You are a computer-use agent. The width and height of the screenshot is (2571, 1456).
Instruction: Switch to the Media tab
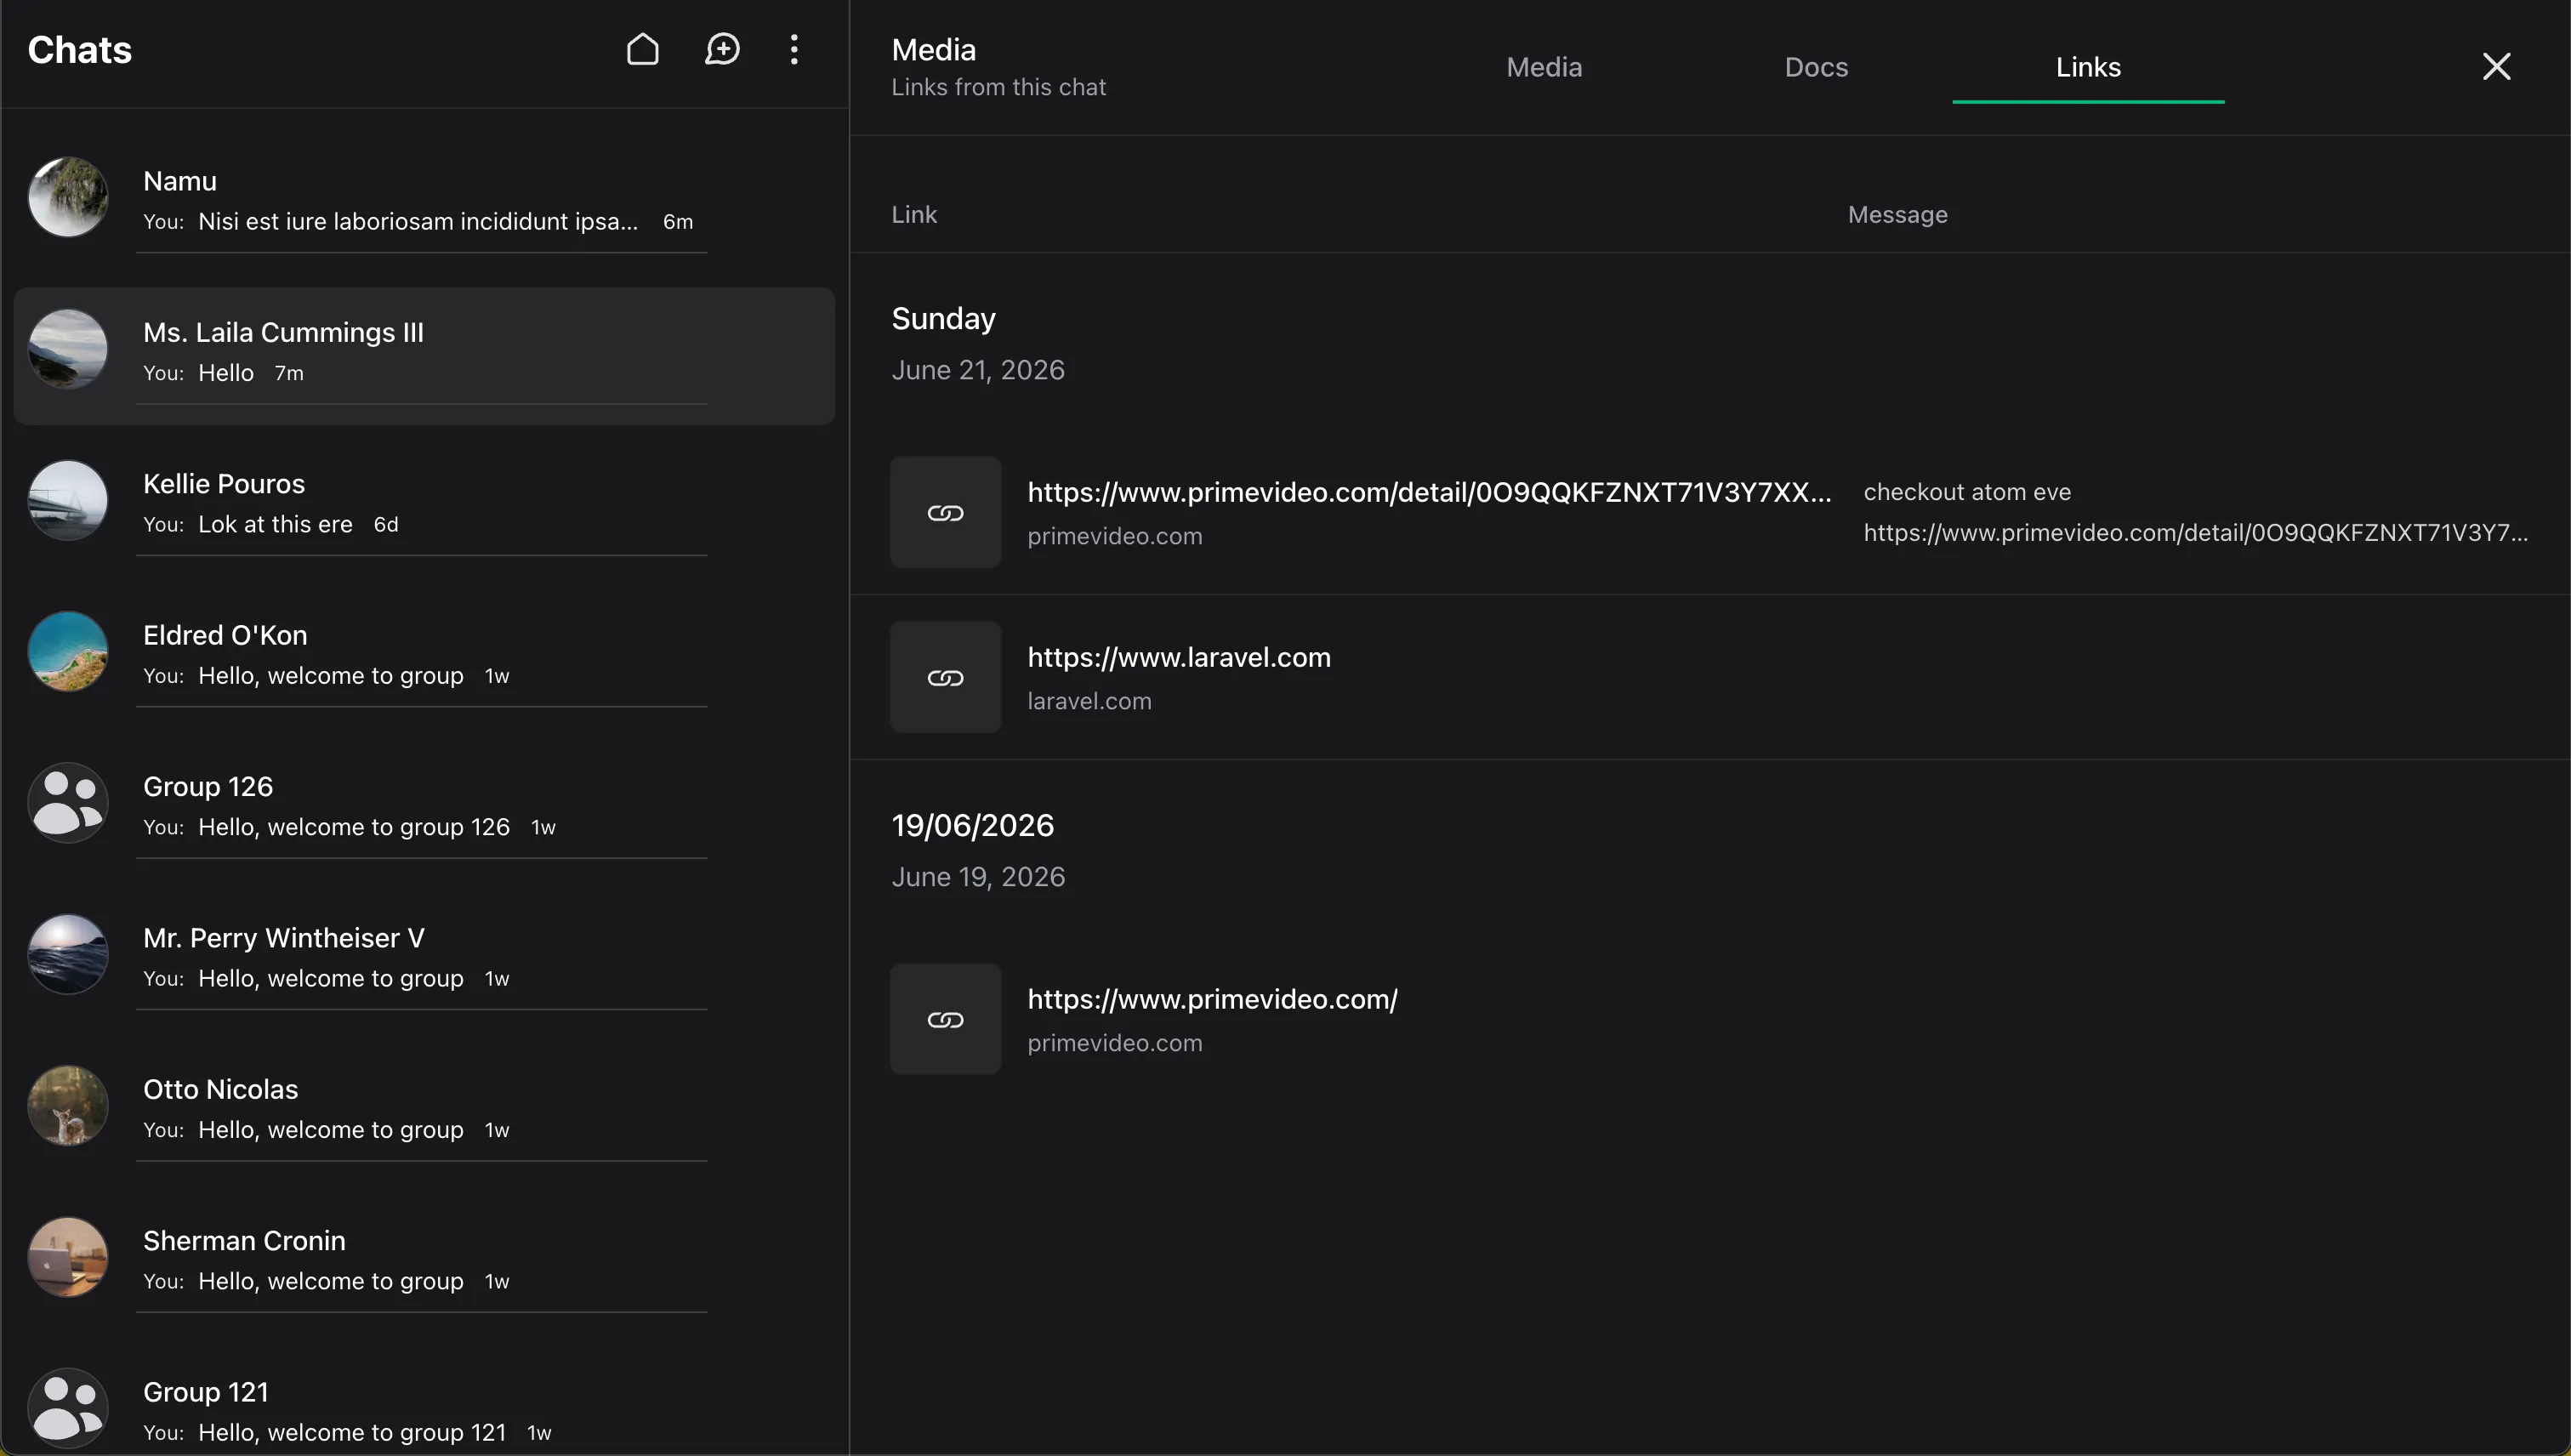tap(1544, 67)
